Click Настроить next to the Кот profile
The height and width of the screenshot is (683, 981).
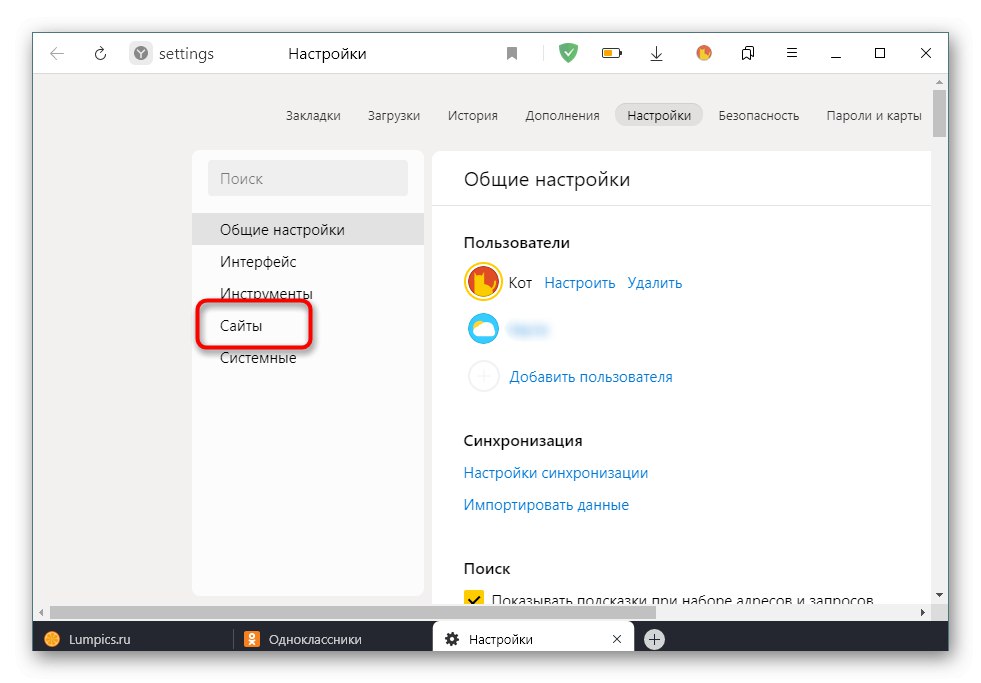579,282
